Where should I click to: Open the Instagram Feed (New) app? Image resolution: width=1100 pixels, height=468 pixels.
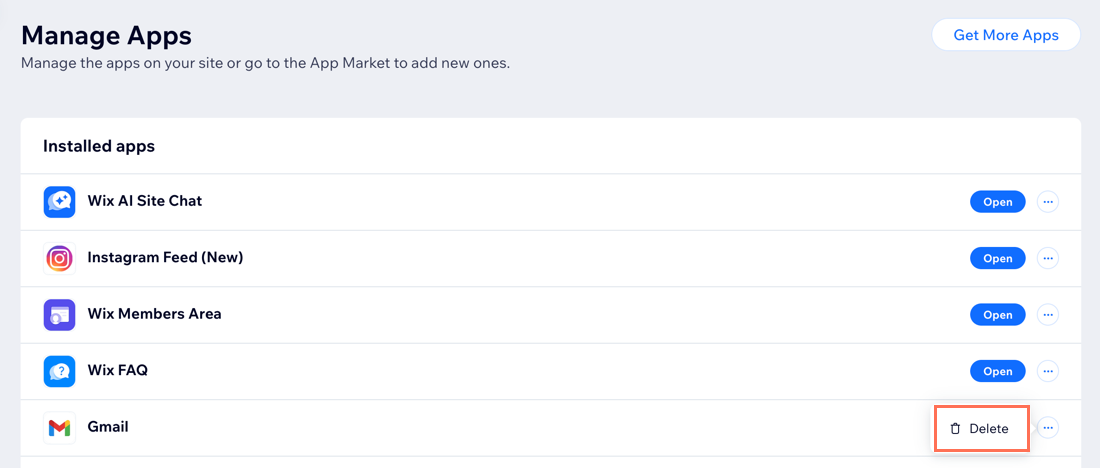click(x=998, y=258)
